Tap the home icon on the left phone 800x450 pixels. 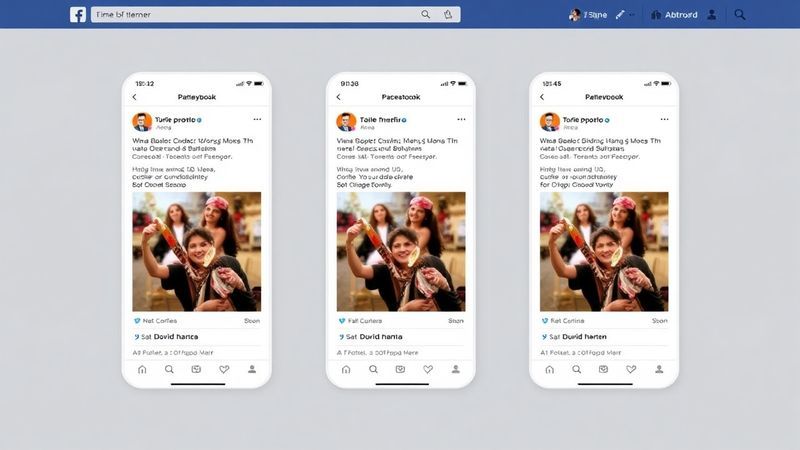tap(142, 369)
